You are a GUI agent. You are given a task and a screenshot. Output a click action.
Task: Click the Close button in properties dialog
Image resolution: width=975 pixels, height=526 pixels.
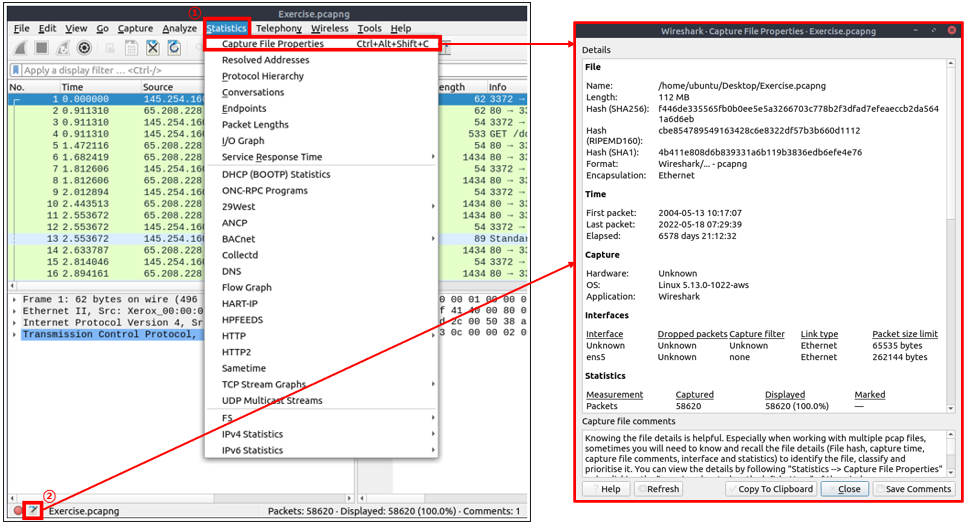(844, 489)
